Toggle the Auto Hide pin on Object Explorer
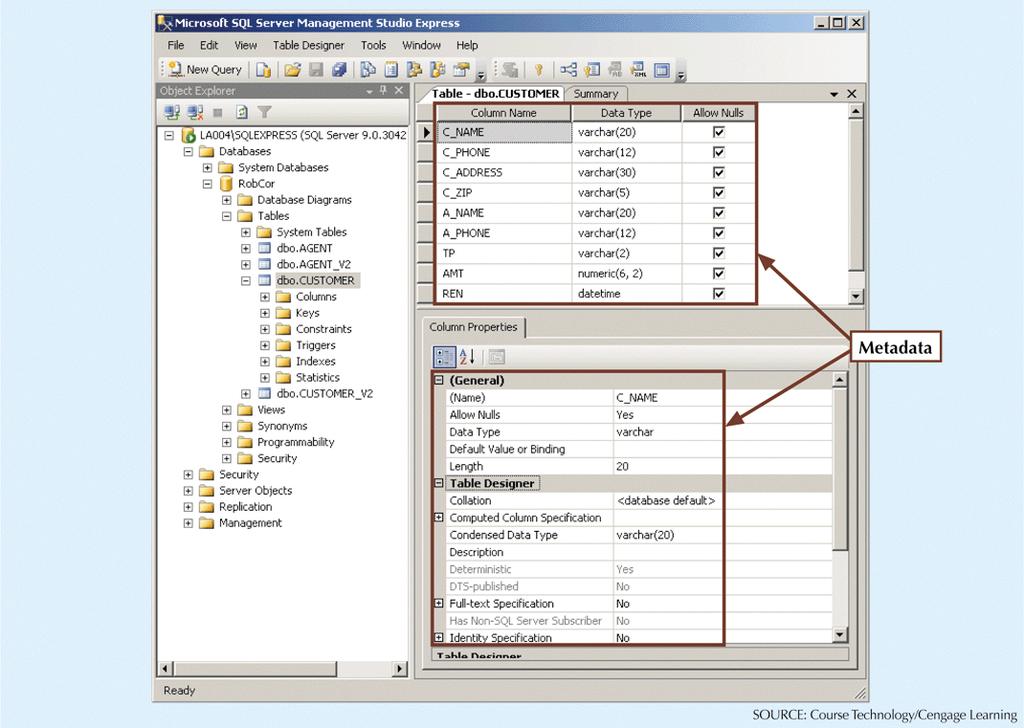The image size is (1024, 728). pos(383,91)
